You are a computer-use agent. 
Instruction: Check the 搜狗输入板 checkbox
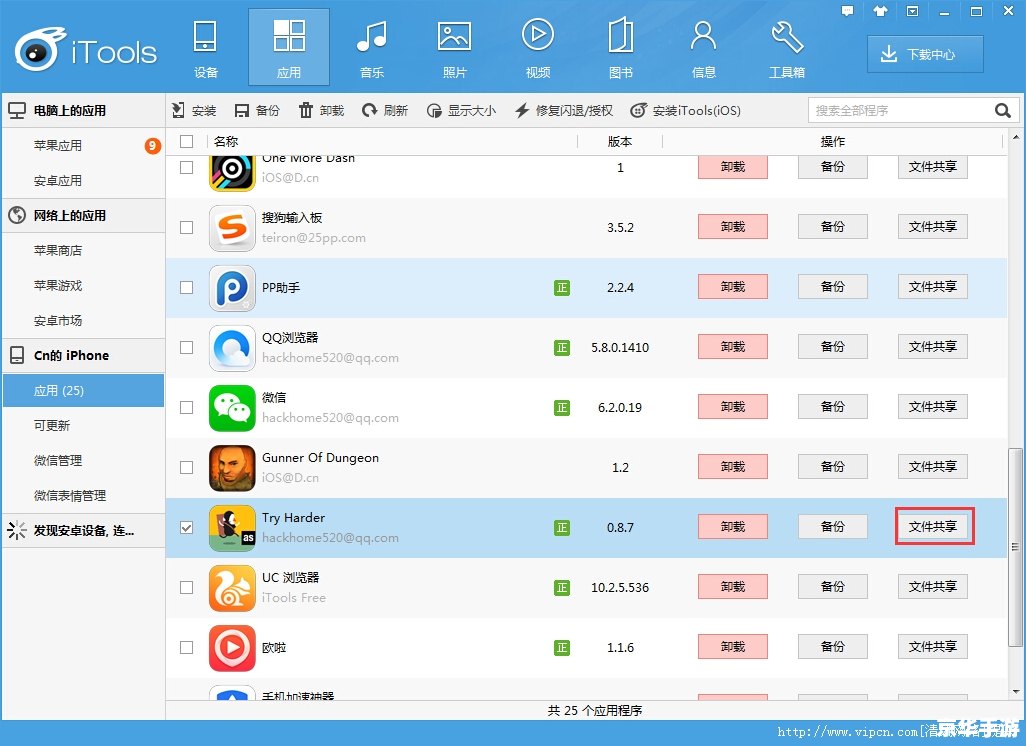click(186, 227)
